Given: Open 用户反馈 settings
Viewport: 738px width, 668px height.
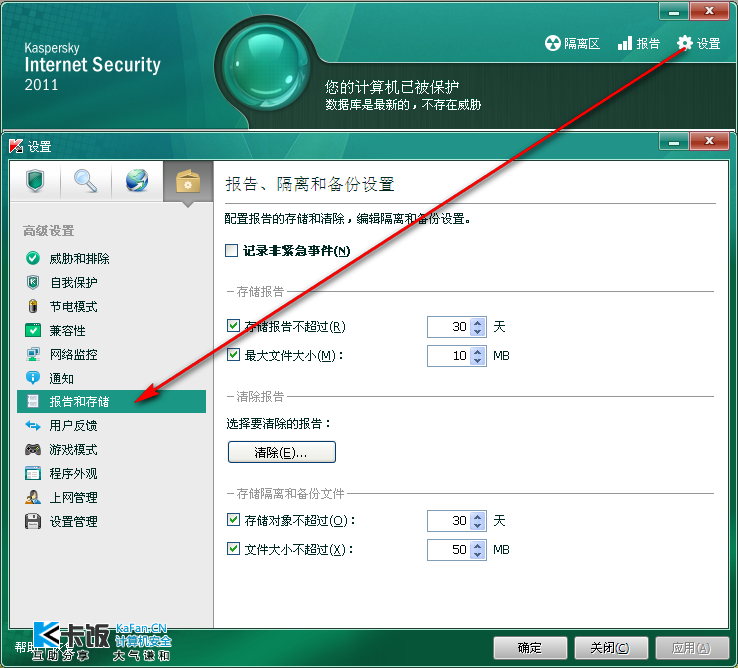Looking at the screenshot, I should click(112, 426).
